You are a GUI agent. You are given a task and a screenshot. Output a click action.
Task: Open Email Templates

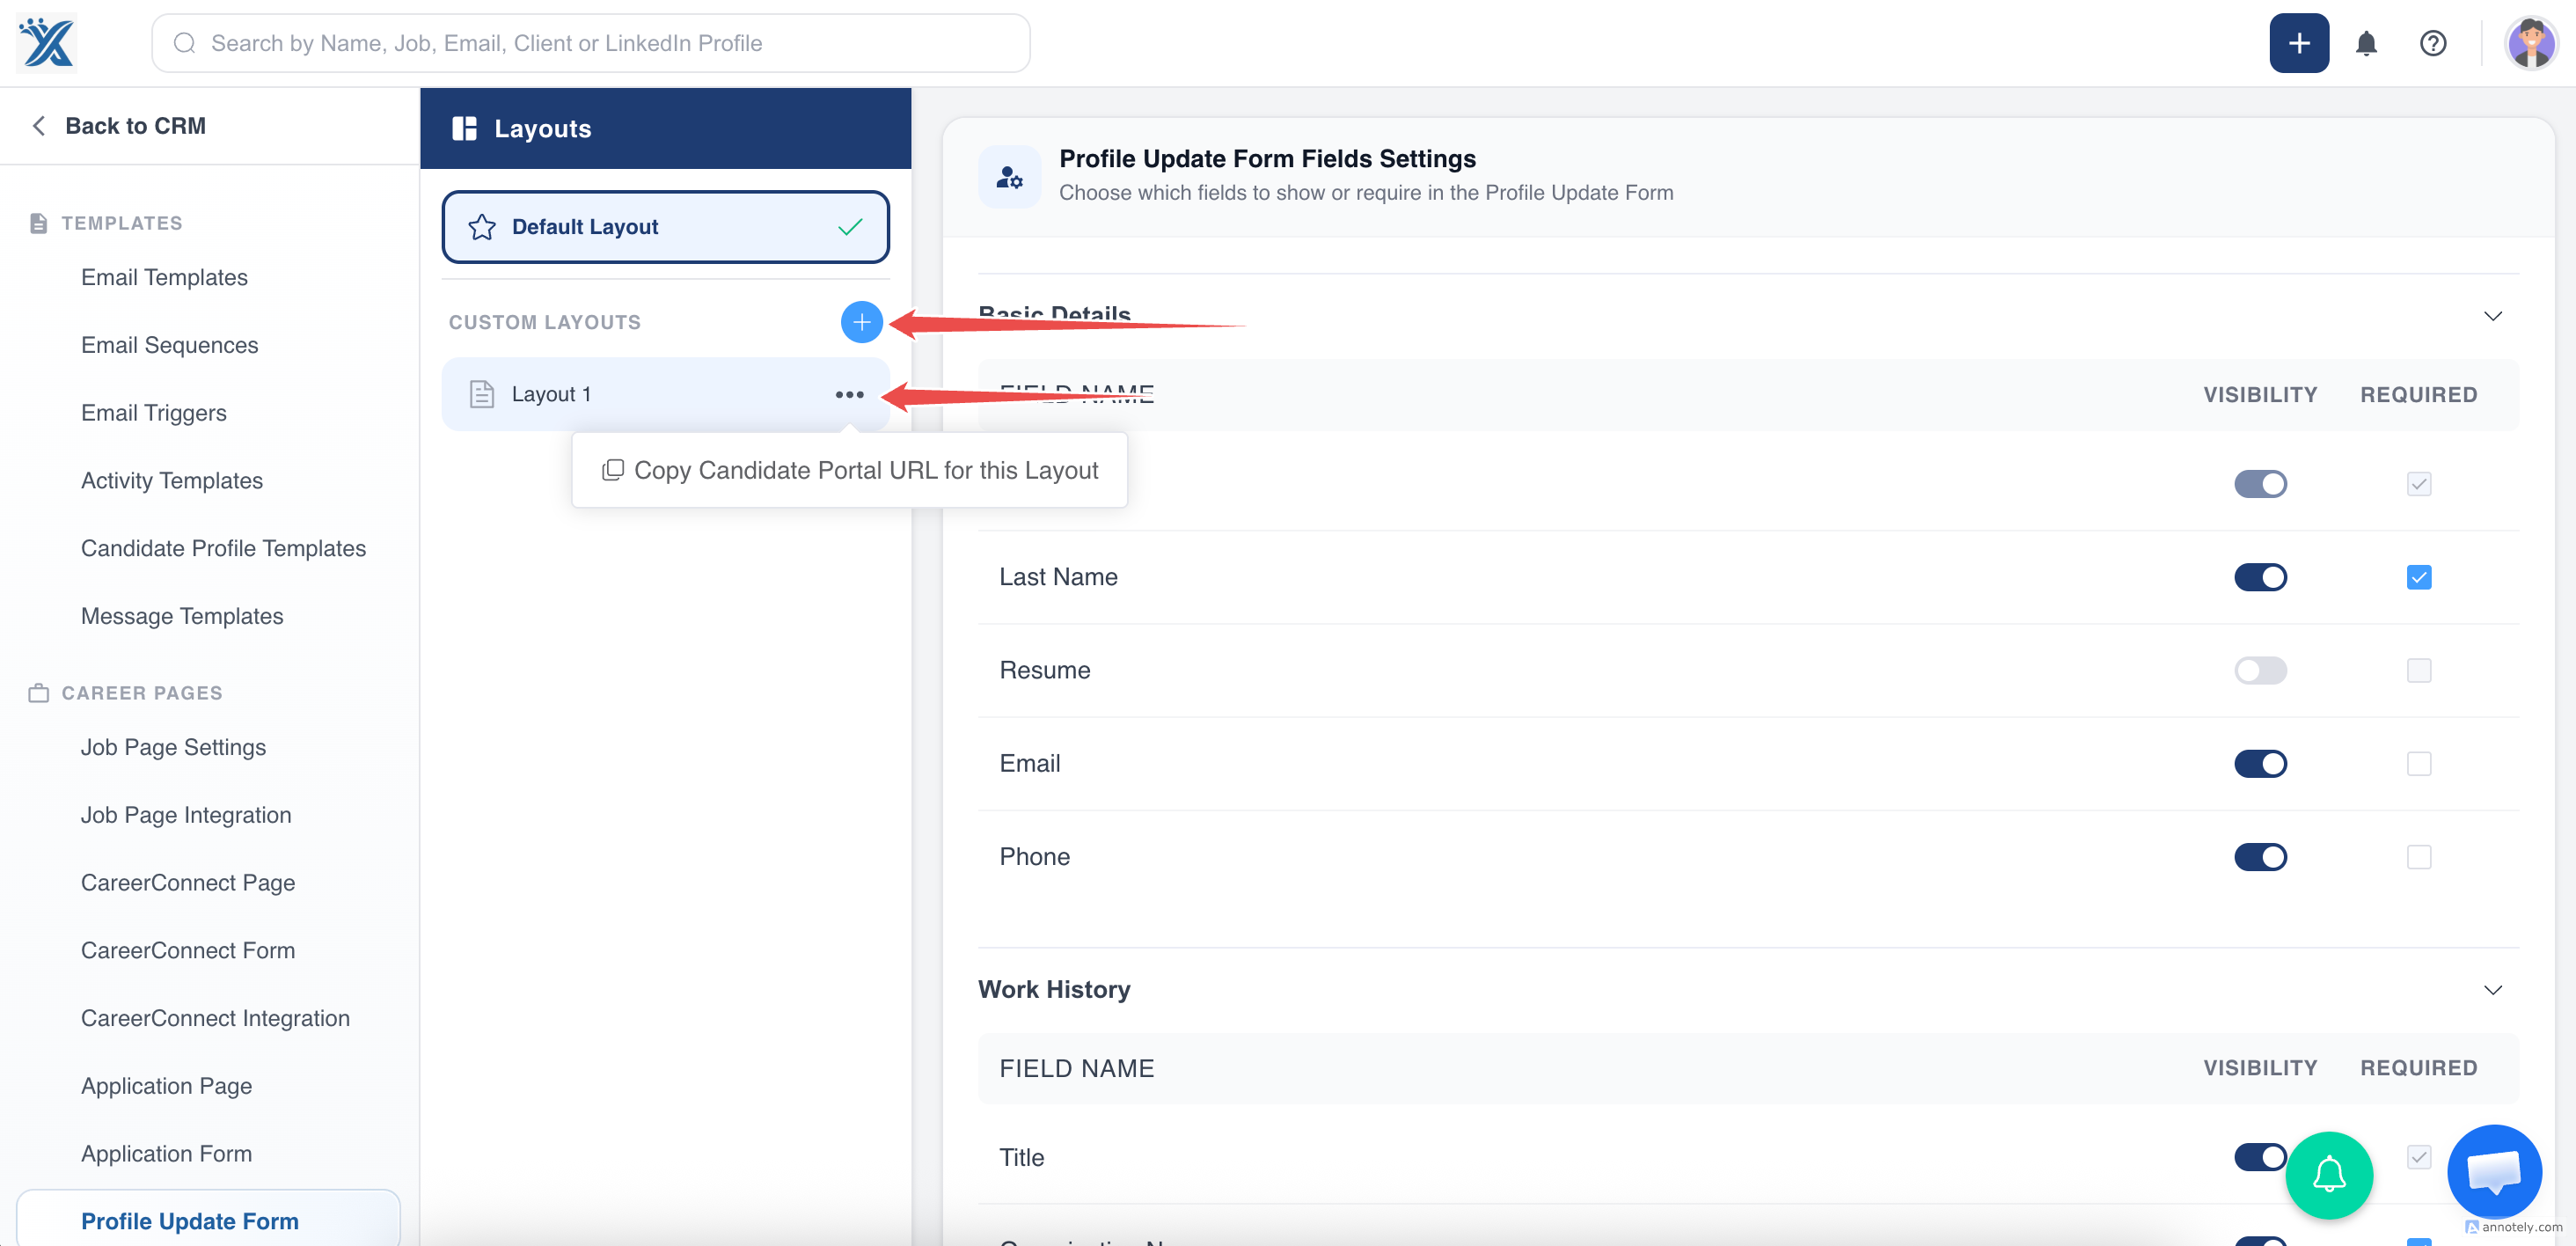click(x=164, y=277)
